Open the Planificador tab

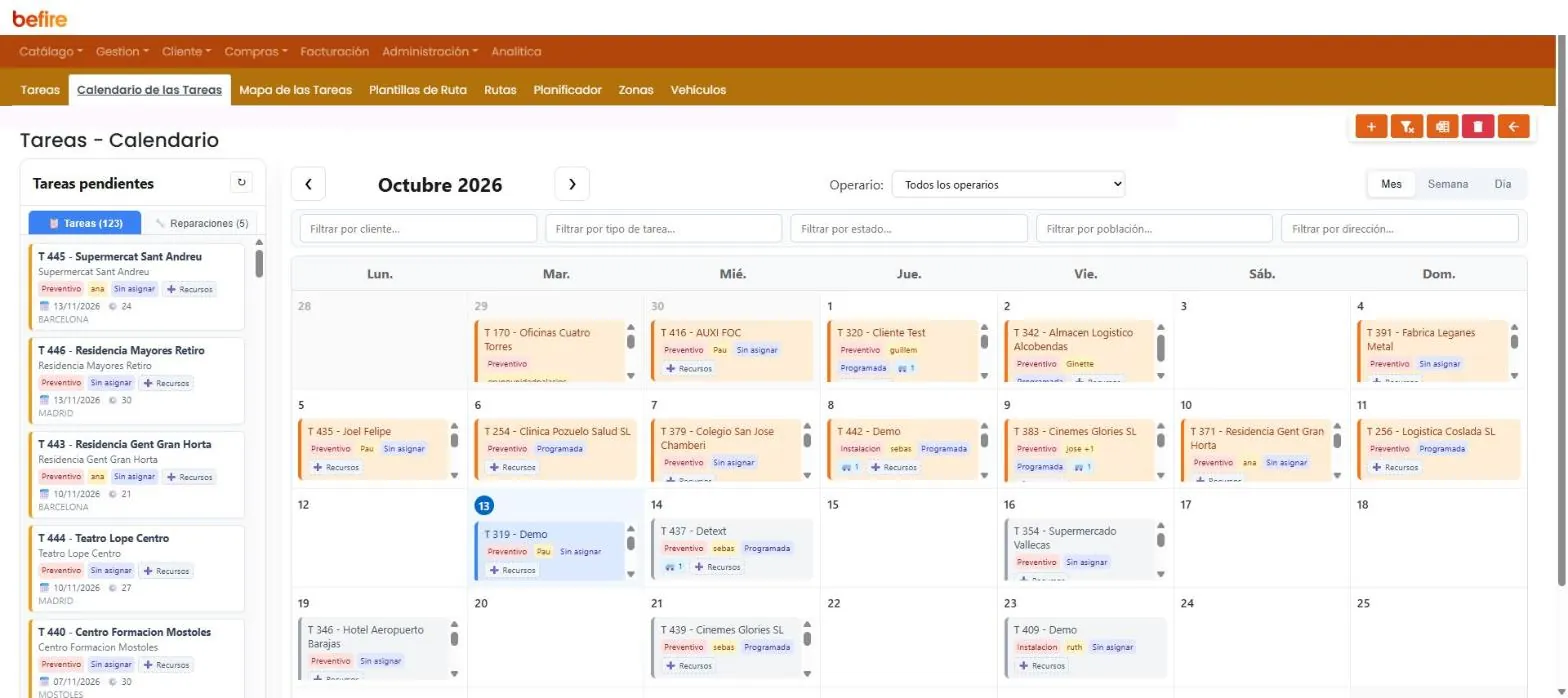(568, 90)
